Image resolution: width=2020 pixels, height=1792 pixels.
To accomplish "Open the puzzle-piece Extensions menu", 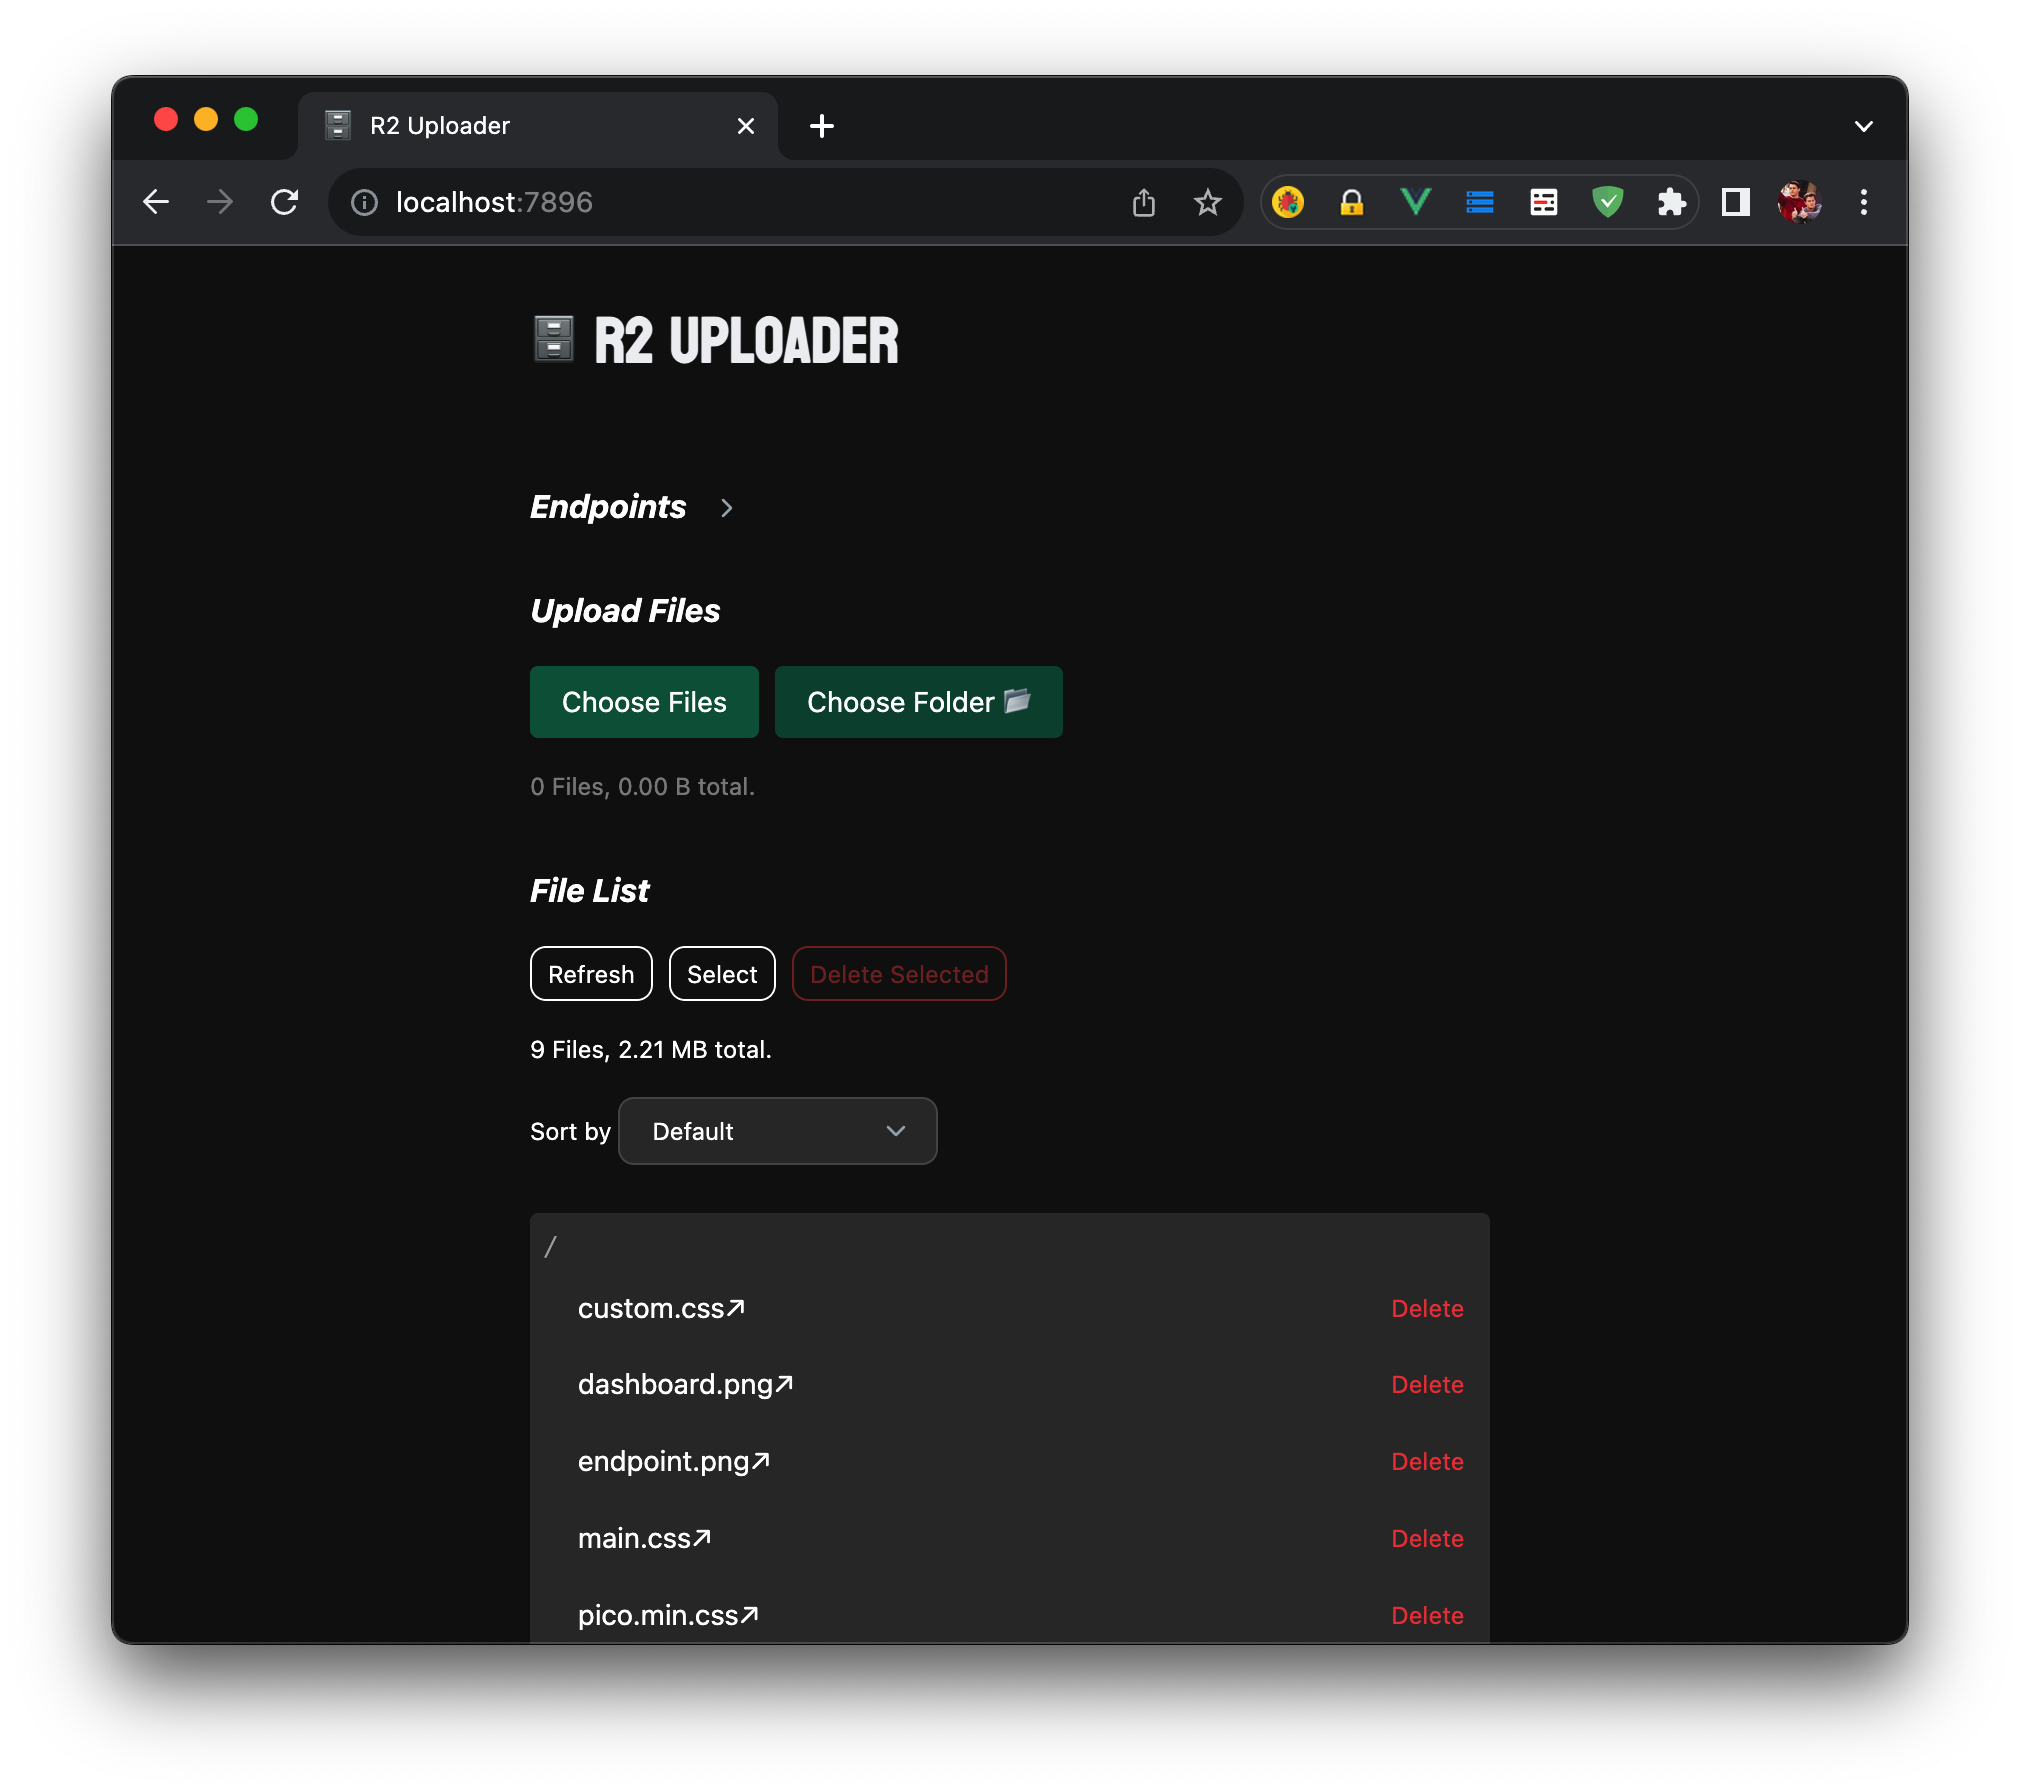I will 1671,203.
